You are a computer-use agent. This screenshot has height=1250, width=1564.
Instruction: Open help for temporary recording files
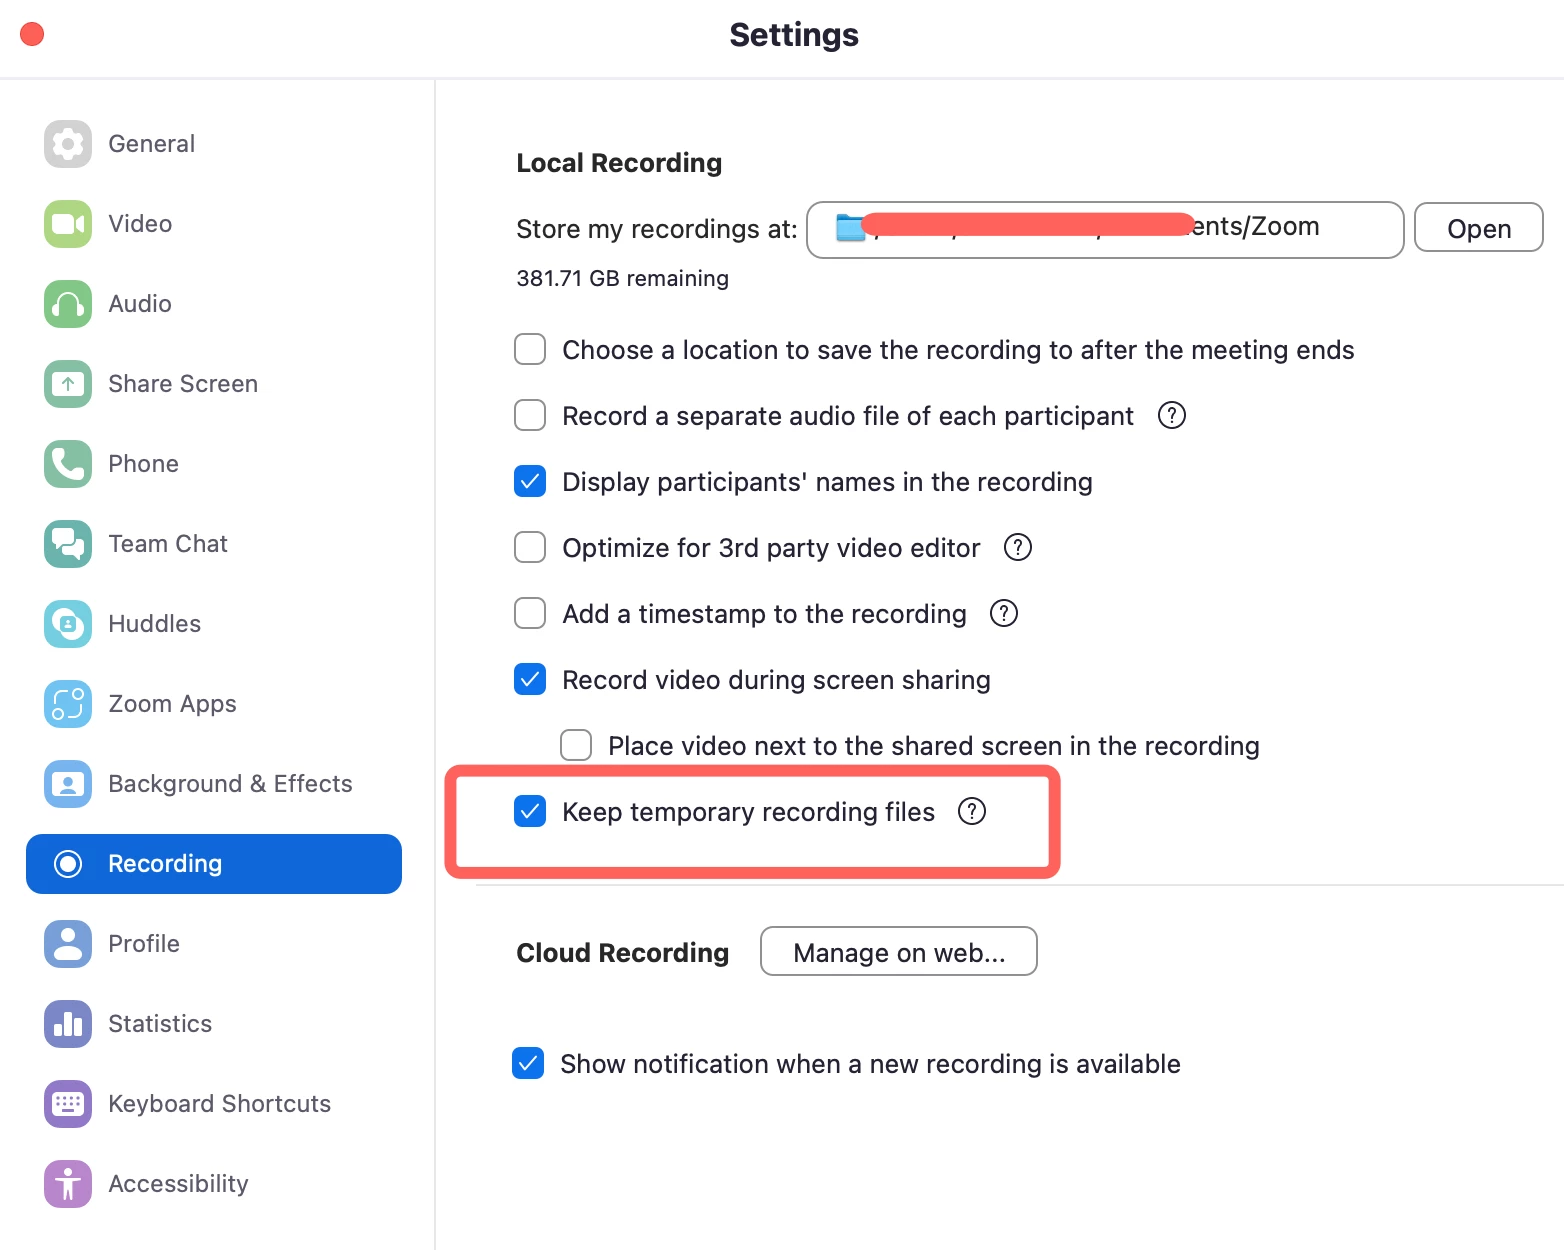(972, 811)
